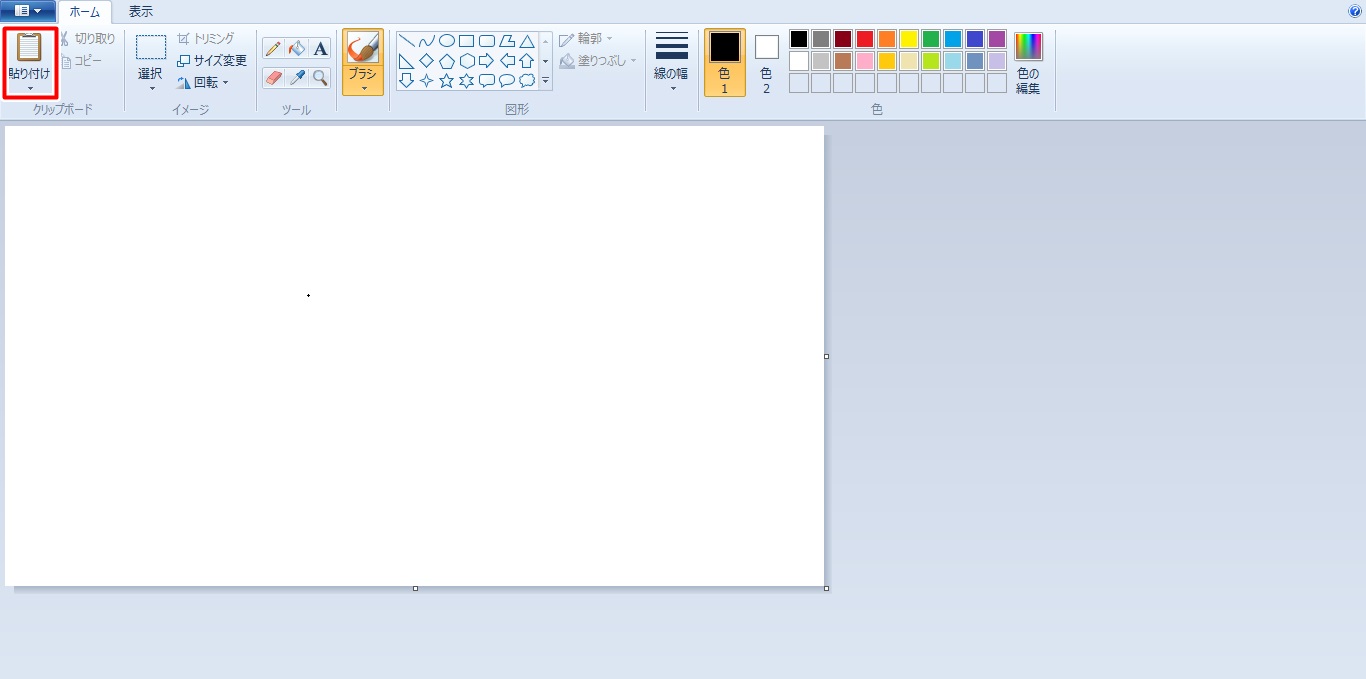1366x679 pixels.
Task: Select the oval shape in shapes gallery
Action: [x=447, y=41]
